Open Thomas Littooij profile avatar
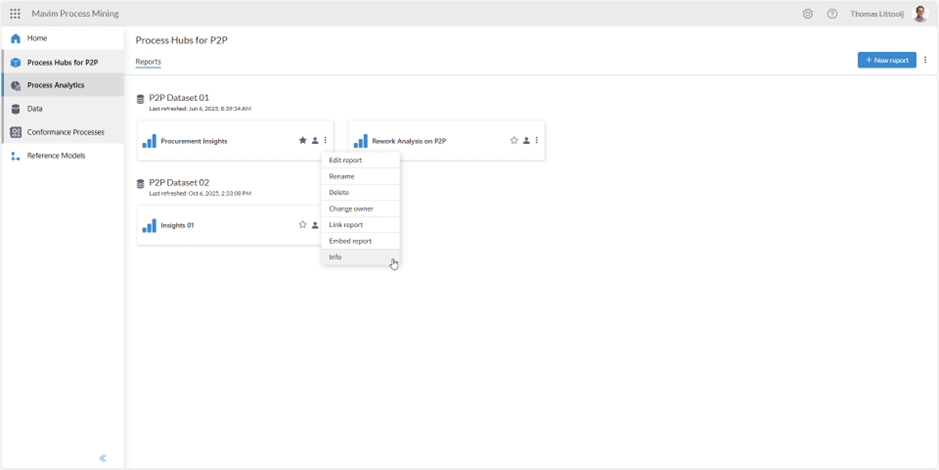The height and width of the screenshot is (470, 939). point(920,14)
